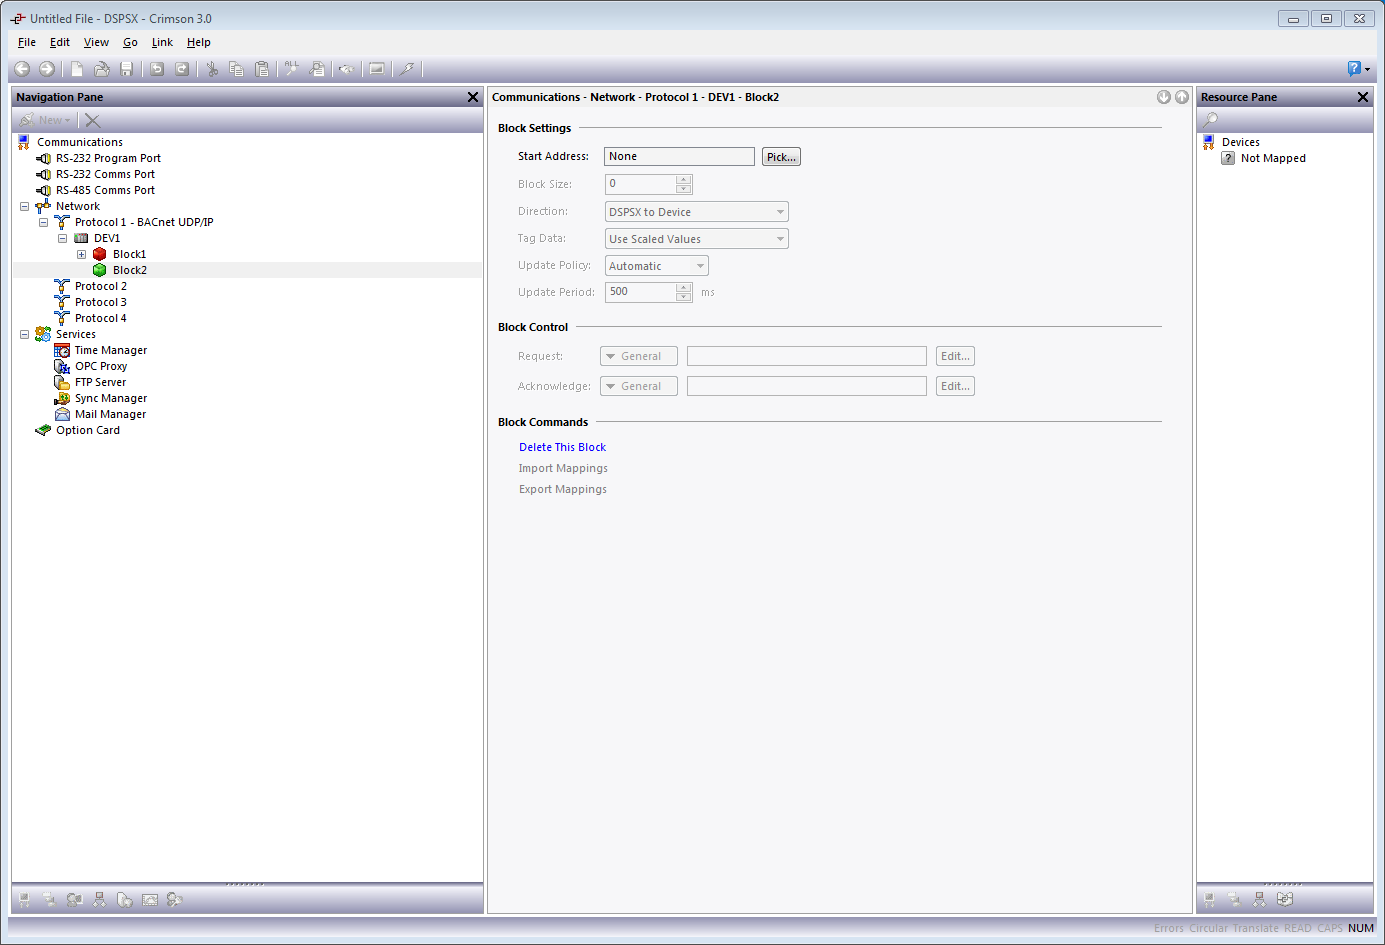This screenshot has height=945, width=1385.
Task: Open the Tag Data dropdown
Action: point(697,239)
